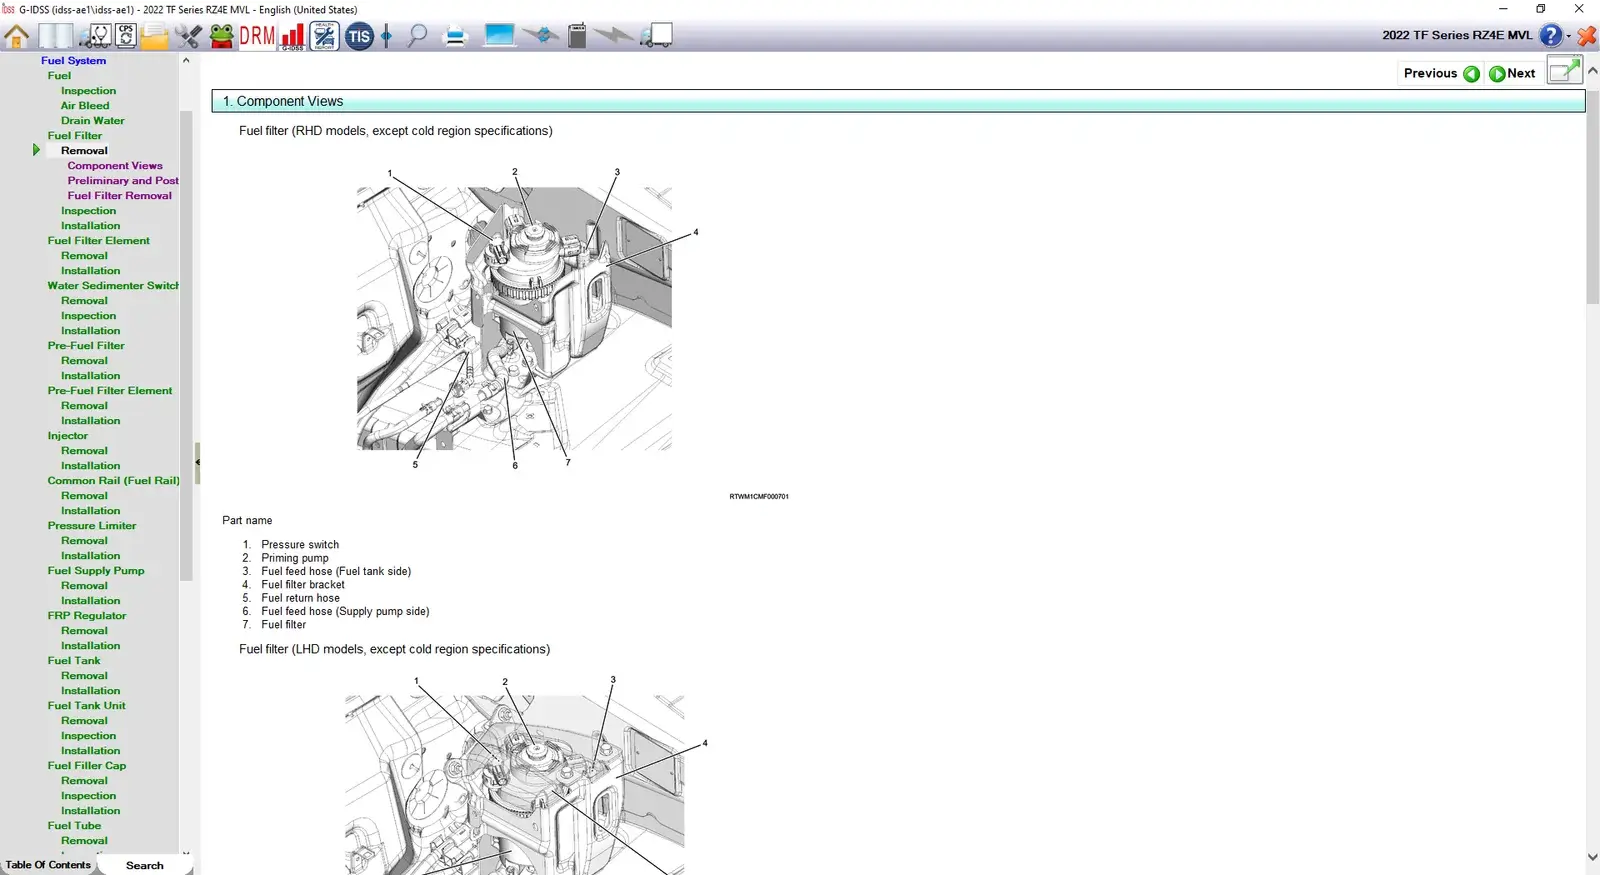Go to the Previous page
Viewport: 1600px width, 875px height.
coord(1440,73)
